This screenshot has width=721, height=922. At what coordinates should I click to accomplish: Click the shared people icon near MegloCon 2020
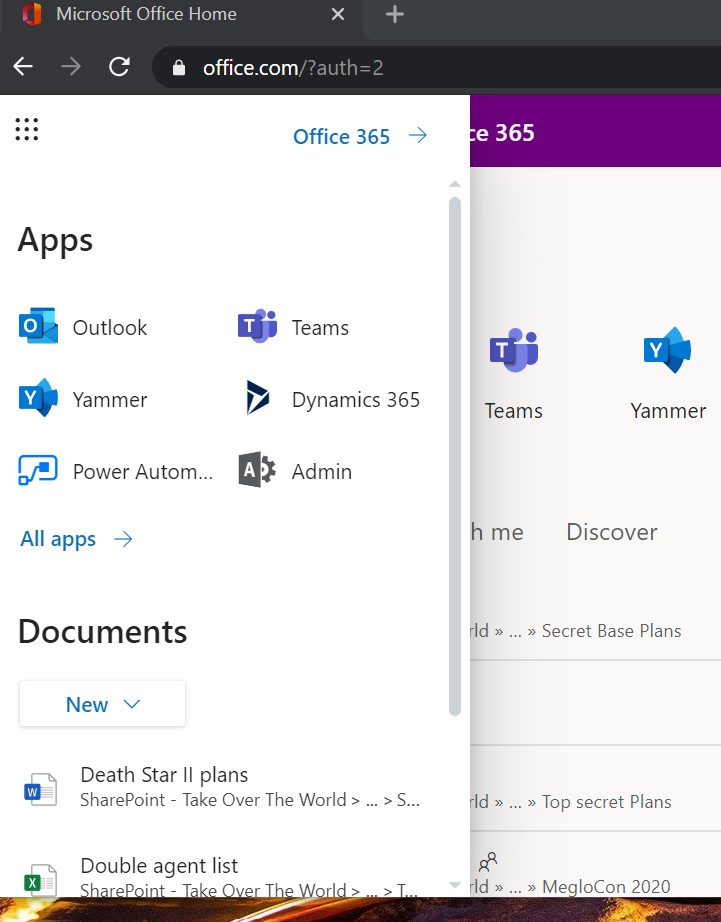click(488, 861)
